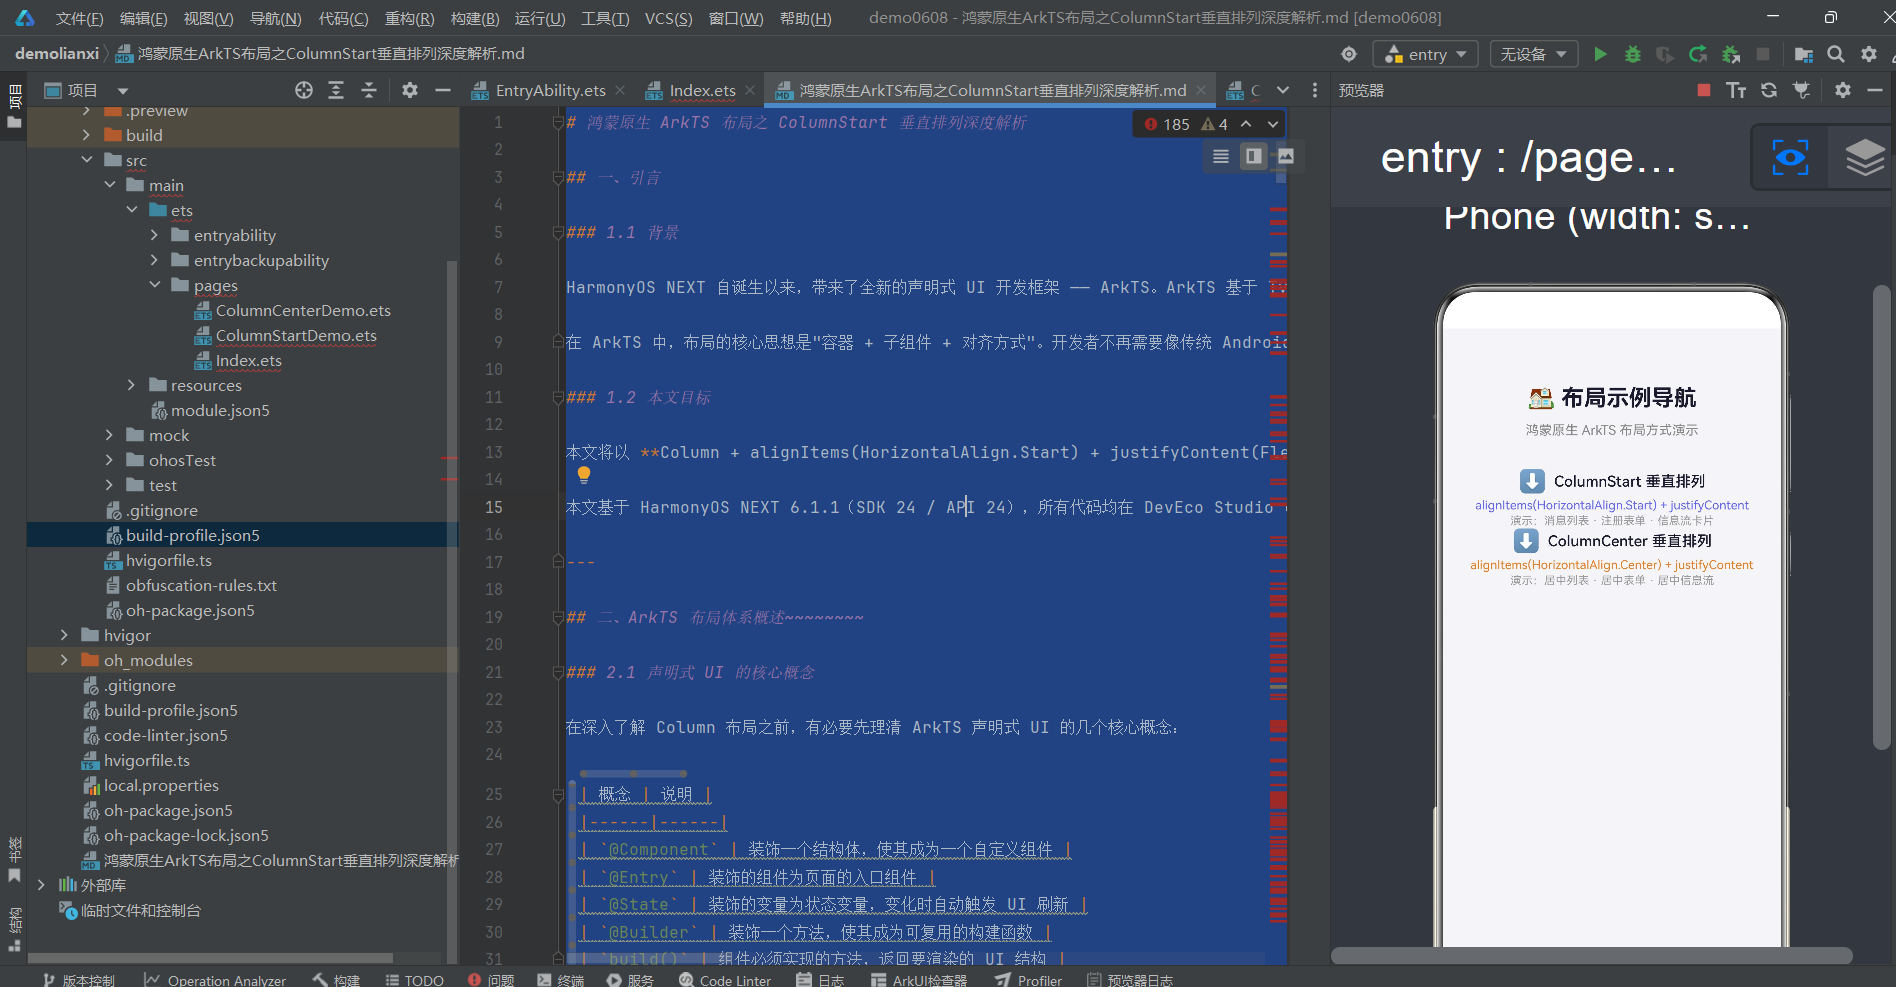Image resolution: width=1896 pixels, height=987 pixels.
Task: Open project panel options gear
Action: click(x=410, y=90)
